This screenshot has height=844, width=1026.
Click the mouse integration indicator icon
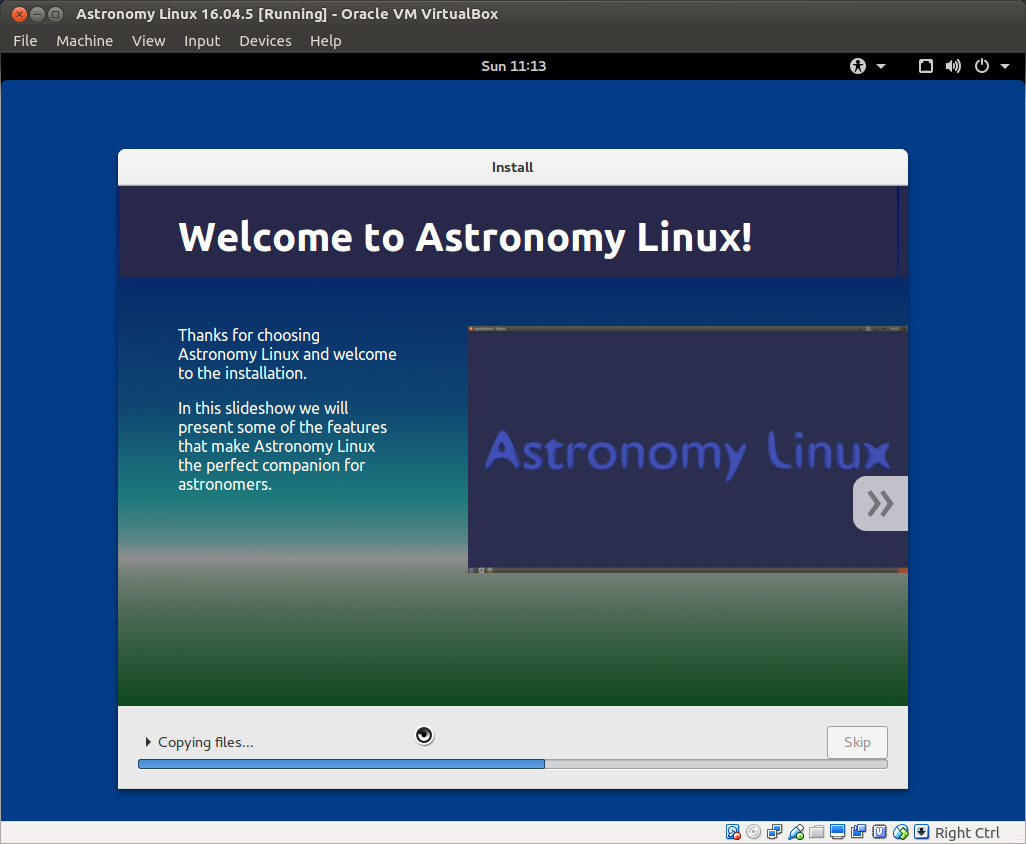900,831
